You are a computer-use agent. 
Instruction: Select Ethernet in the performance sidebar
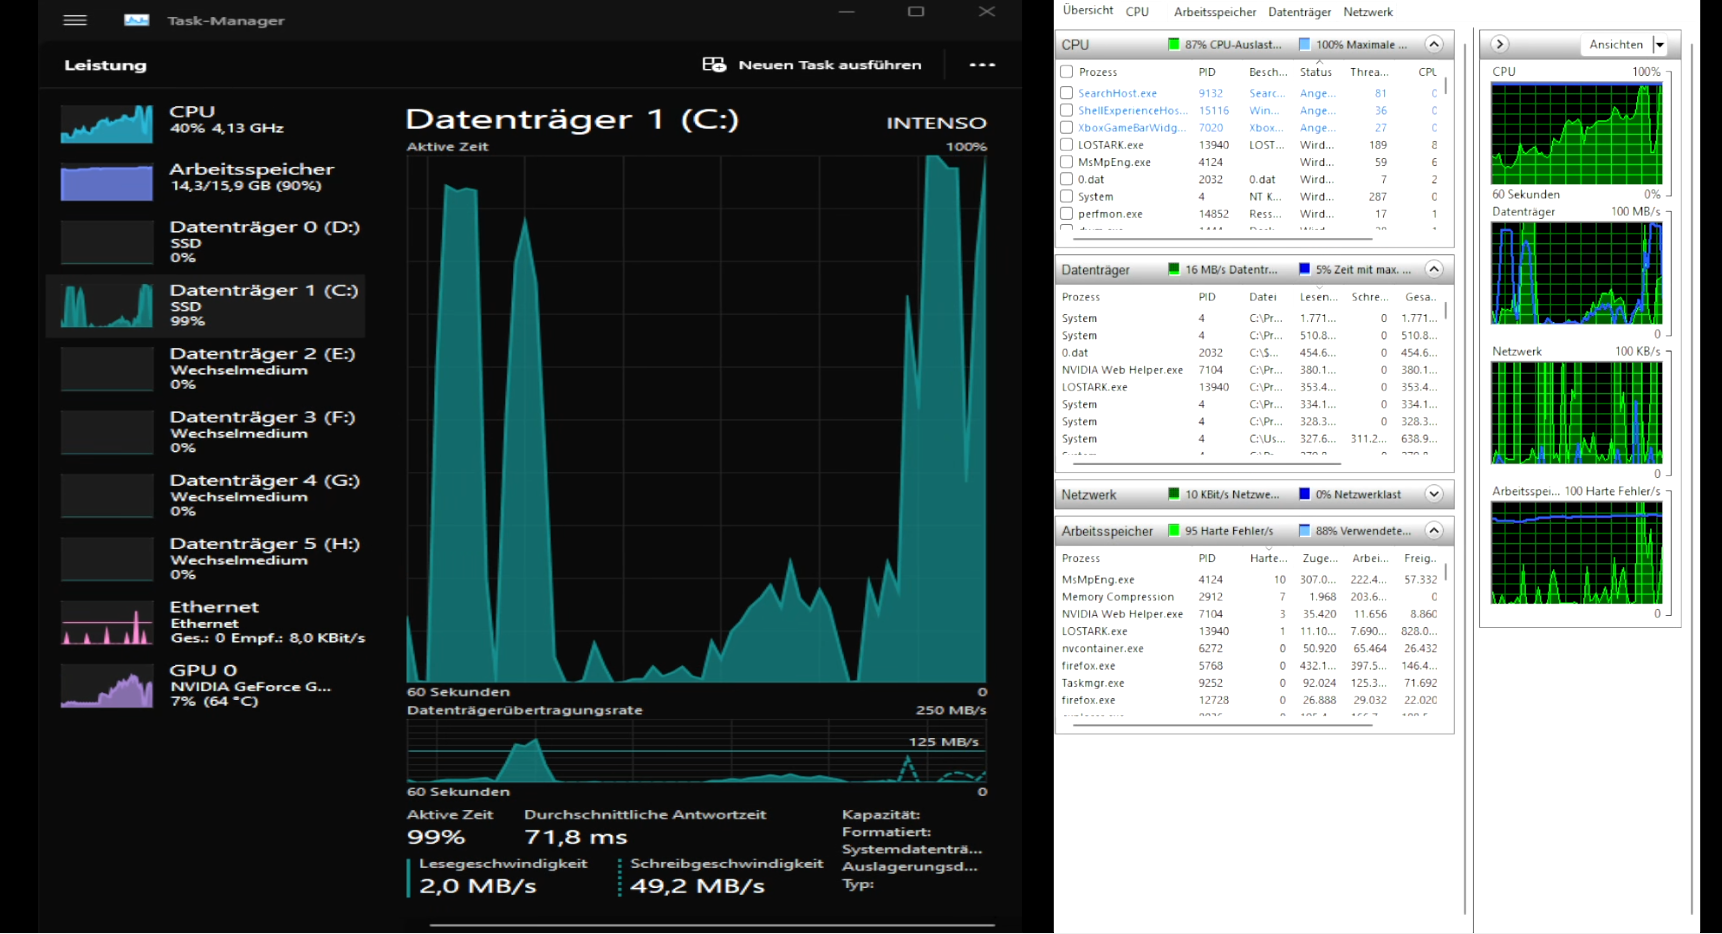coord(205,621)
